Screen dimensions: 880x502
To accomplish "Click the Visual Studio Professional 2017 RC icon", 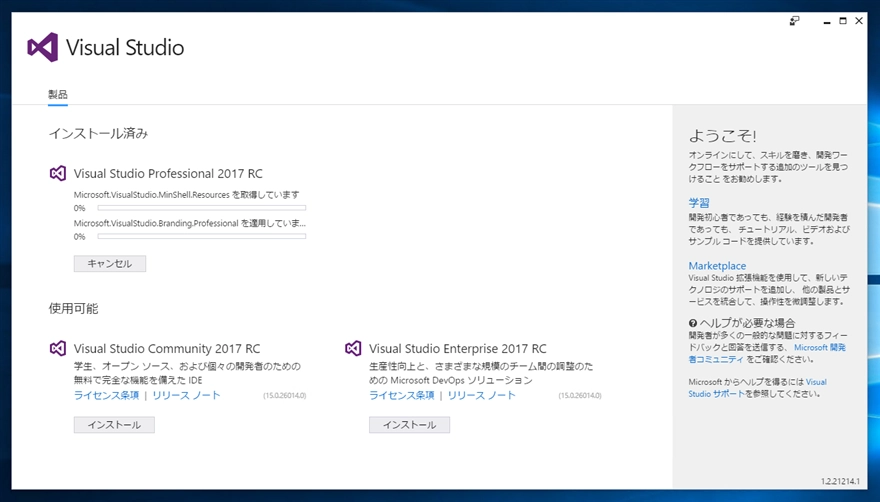I will pos(58,174).
